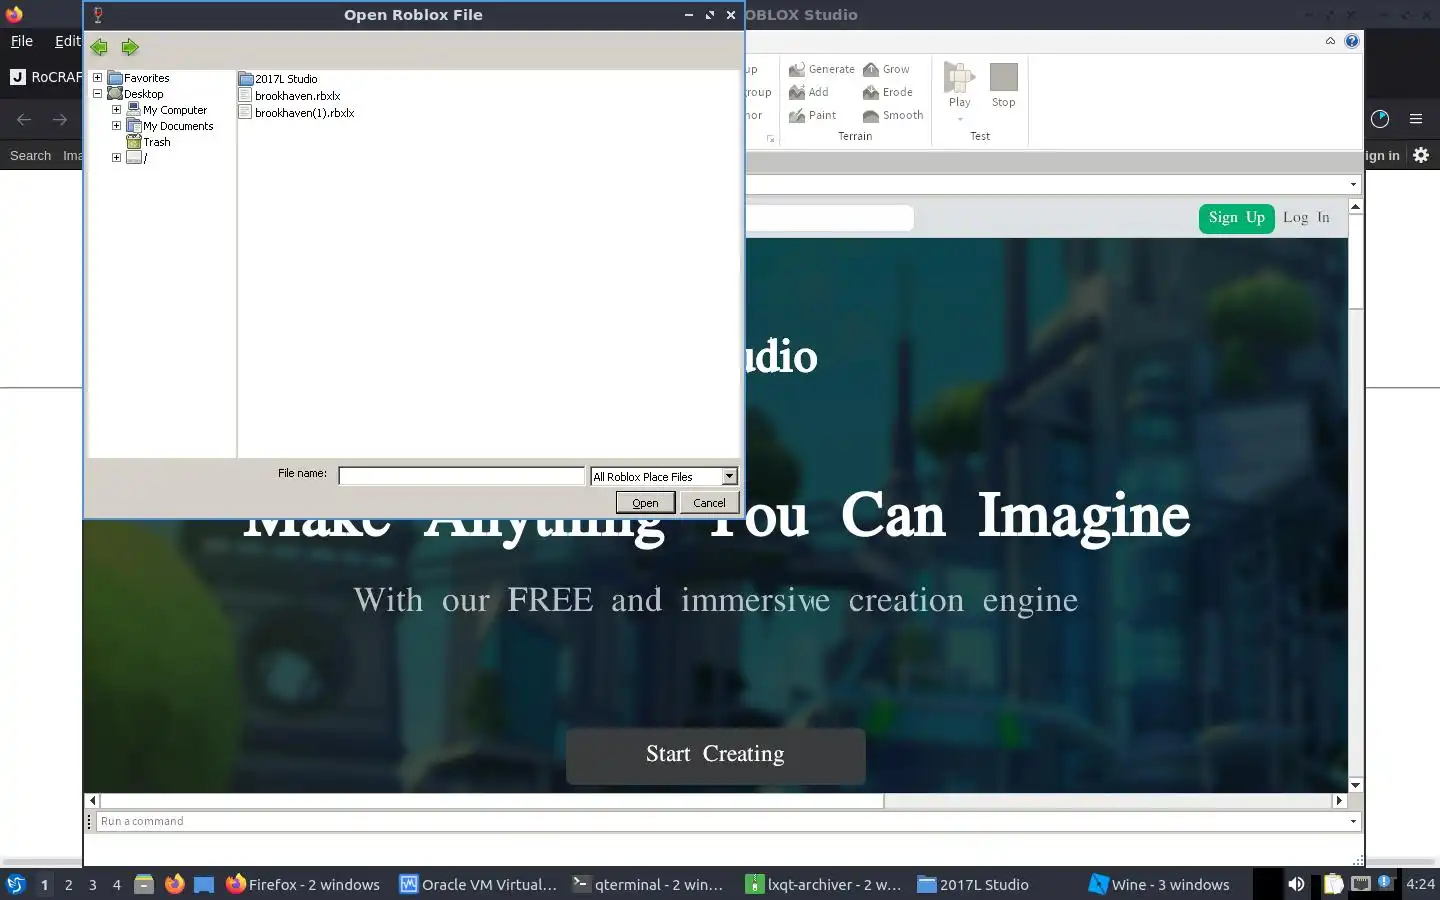
Task: Open the address dropdown in Studio start page
Action: click(1353, 184)
